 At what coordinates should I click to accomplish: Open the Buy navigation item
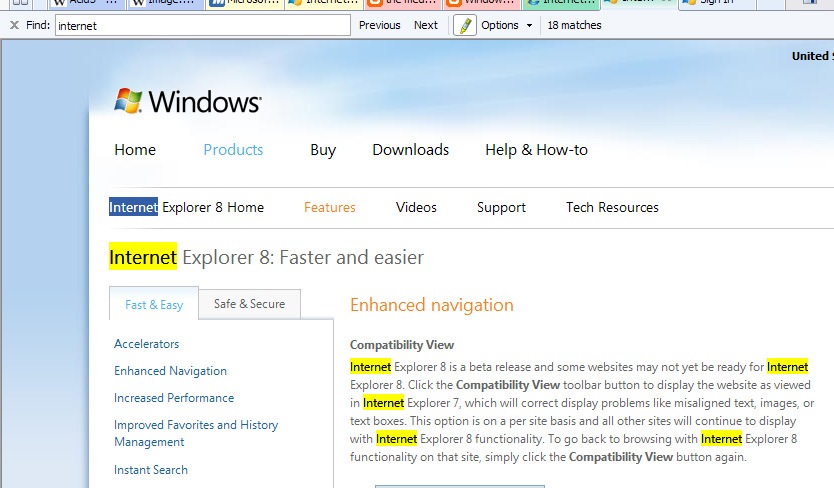(x=323, y=150)
